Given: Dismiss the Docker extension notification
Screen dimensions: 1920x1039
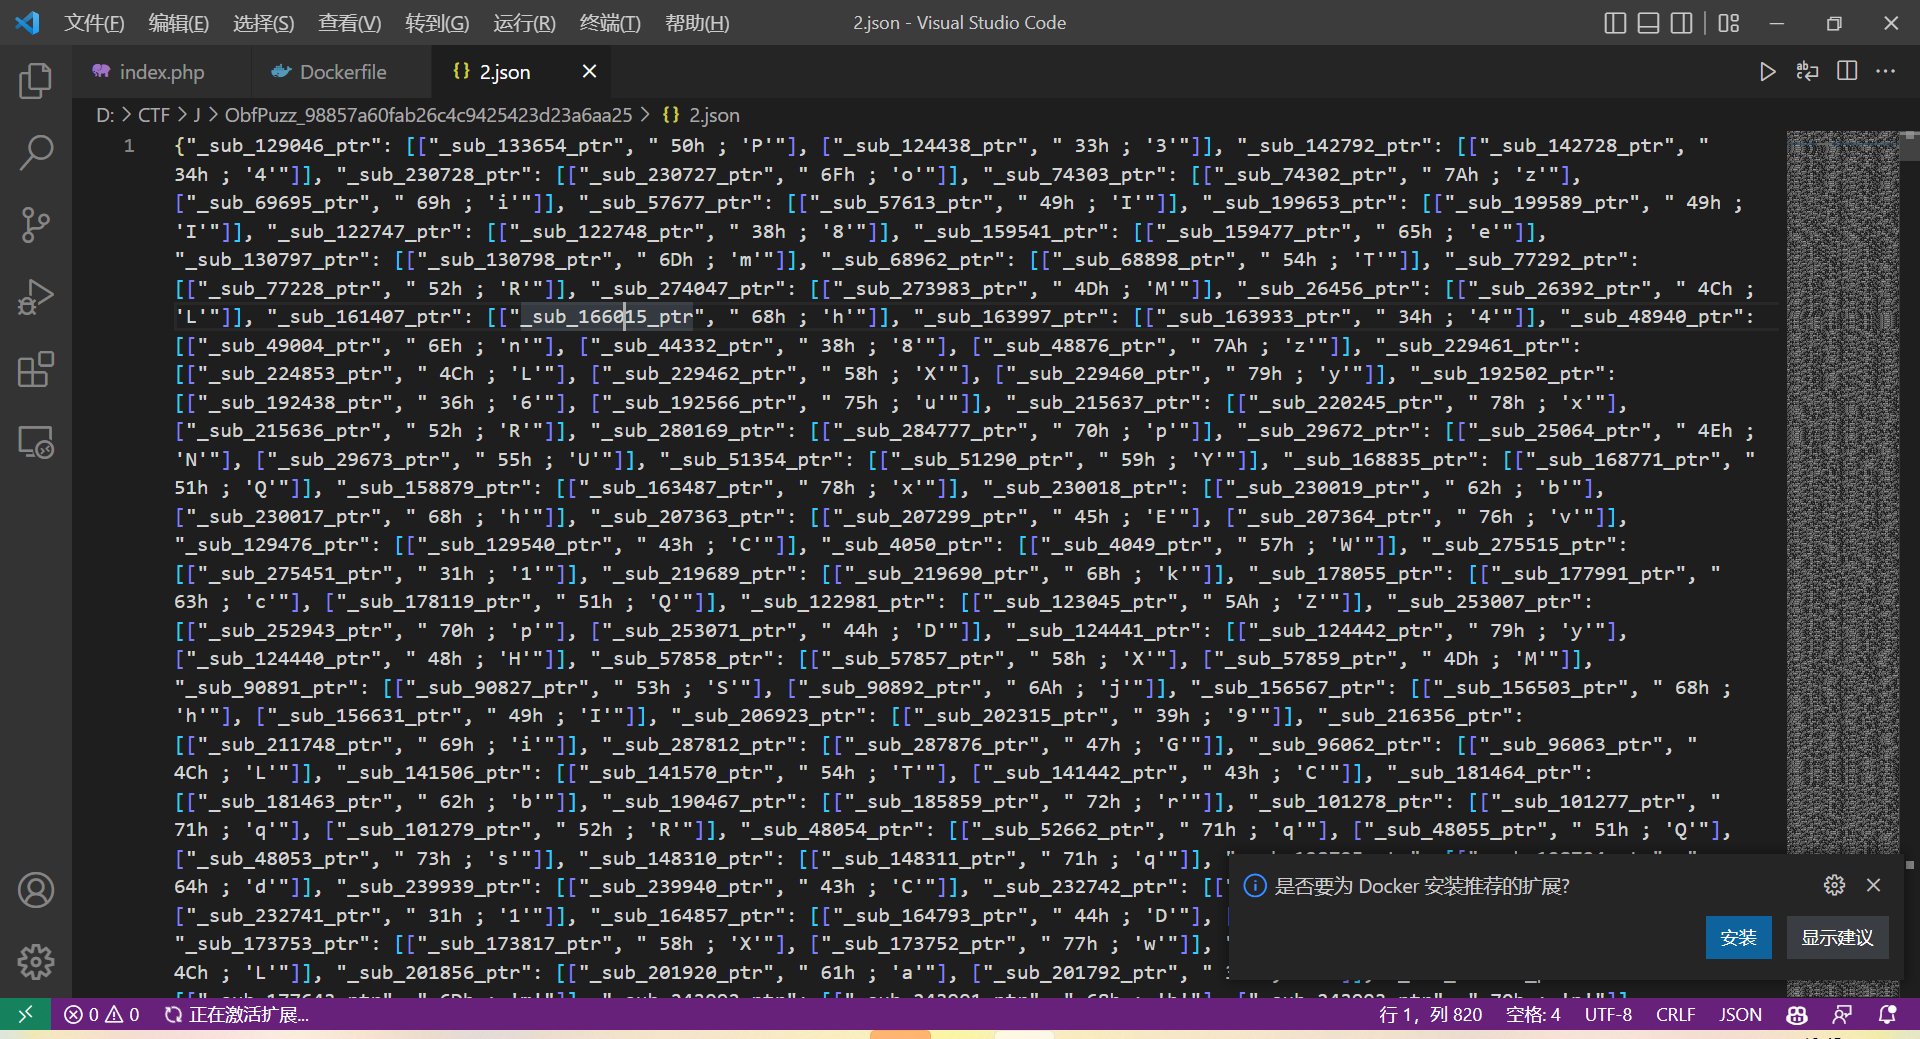Looking at the screenshot, I should tap(1874, 885).
